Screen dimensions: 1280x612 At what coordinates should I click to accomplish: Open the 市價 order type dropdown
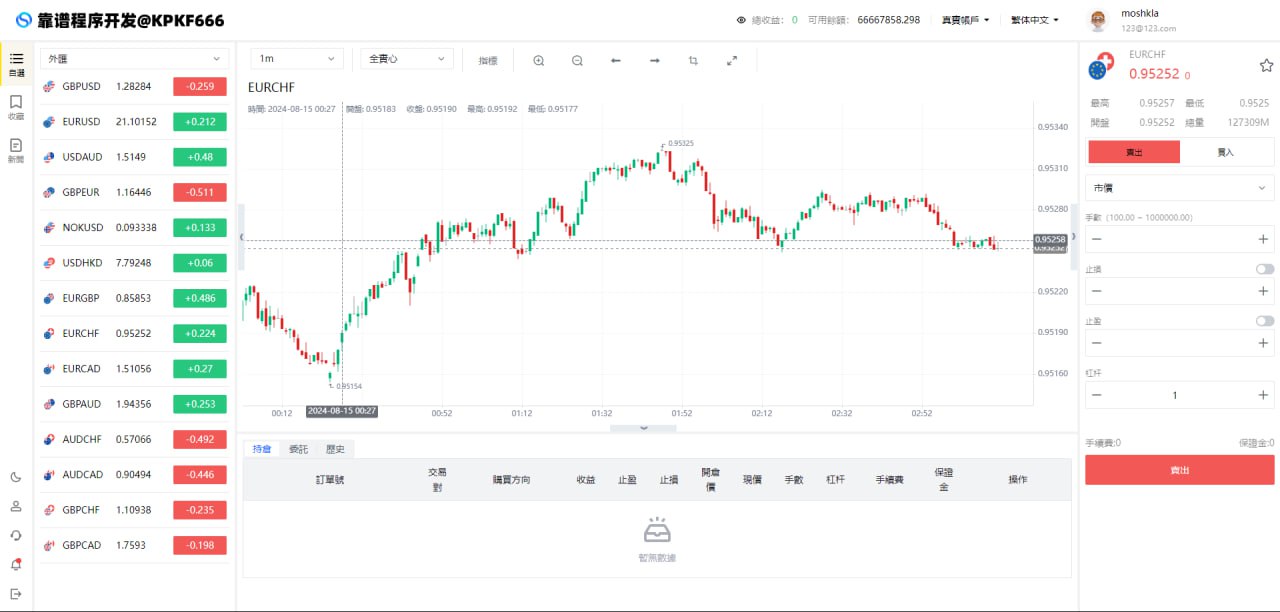(x=1180, y=188)
